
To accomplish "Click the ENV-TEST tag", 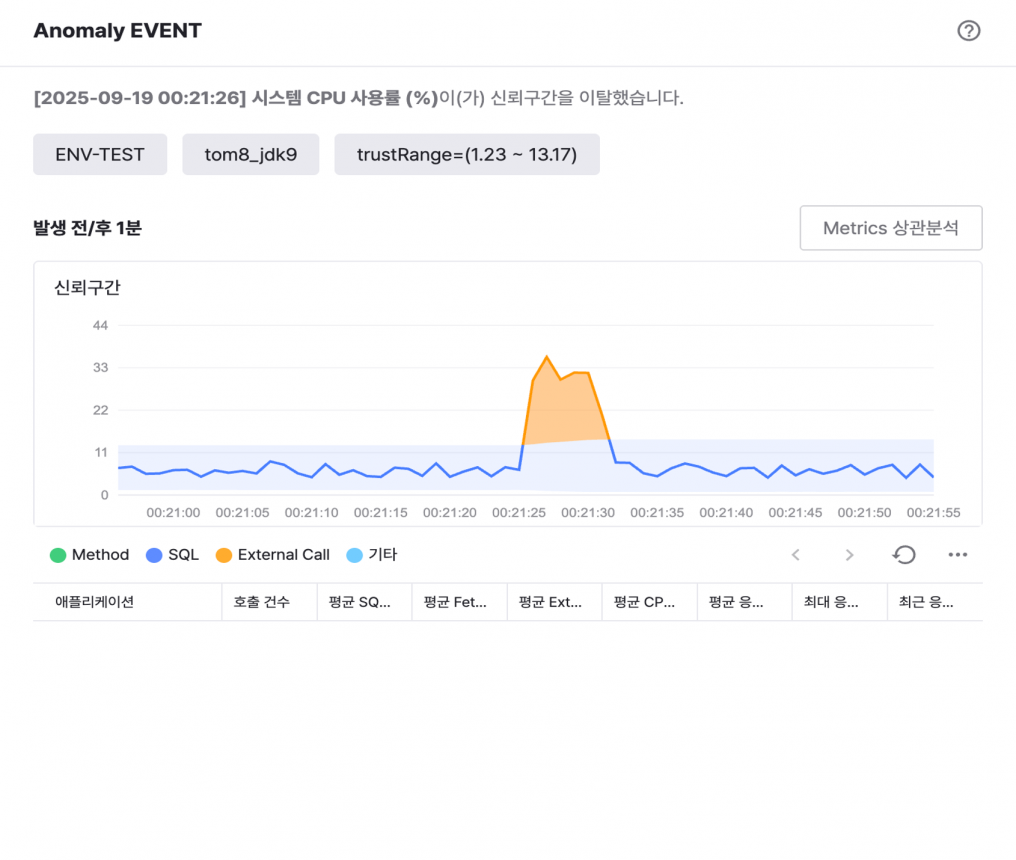I will click(x=100, y=155).
